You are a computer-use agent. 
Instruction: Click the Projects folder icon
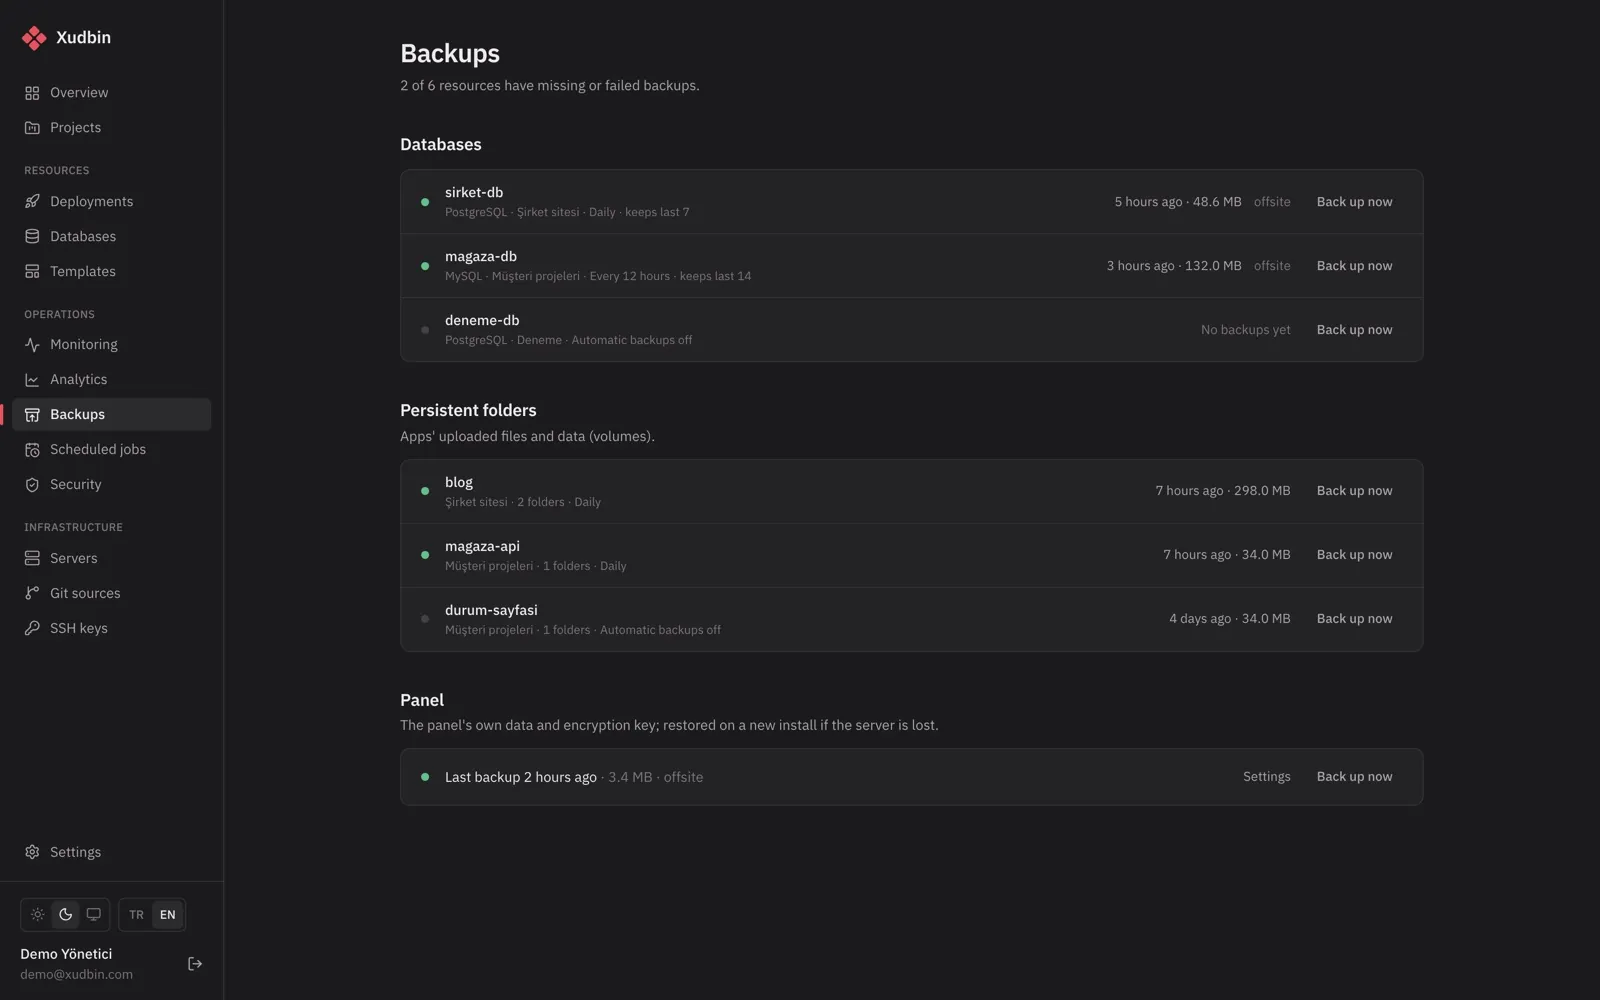32,128
